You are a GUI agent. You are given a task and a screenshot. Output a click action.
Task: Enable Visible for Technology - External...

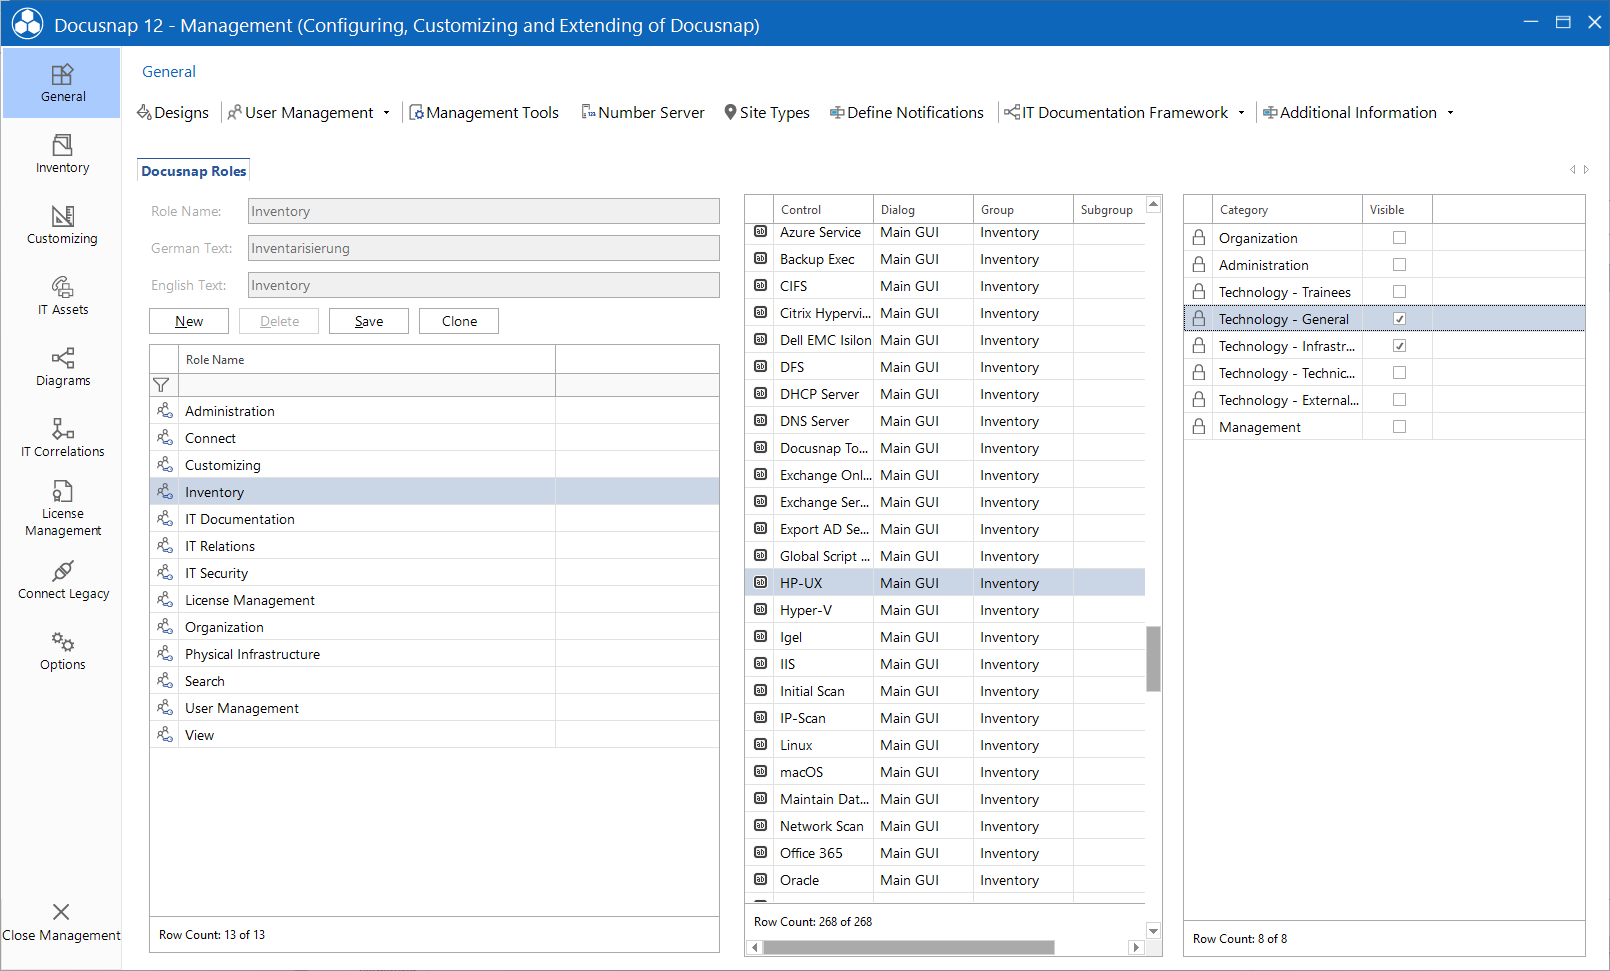click(x=1399, y=400)
